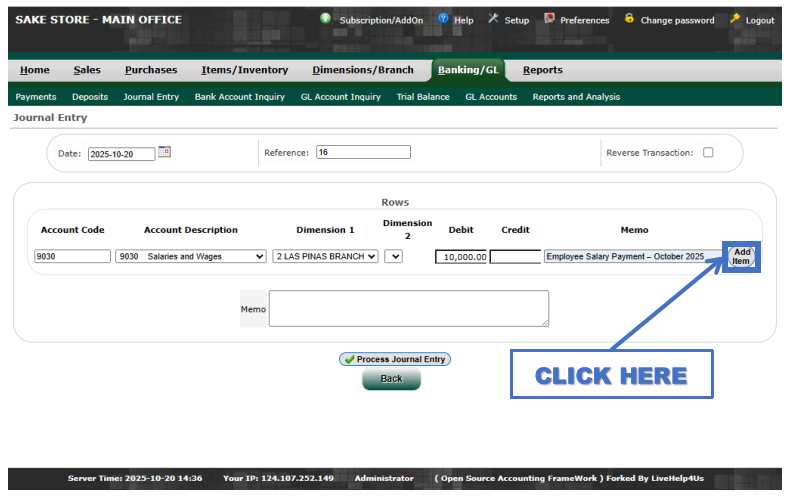Click the Change password lock icon
The height and width of the screenshot is (497, 792).
click(629, 19)
